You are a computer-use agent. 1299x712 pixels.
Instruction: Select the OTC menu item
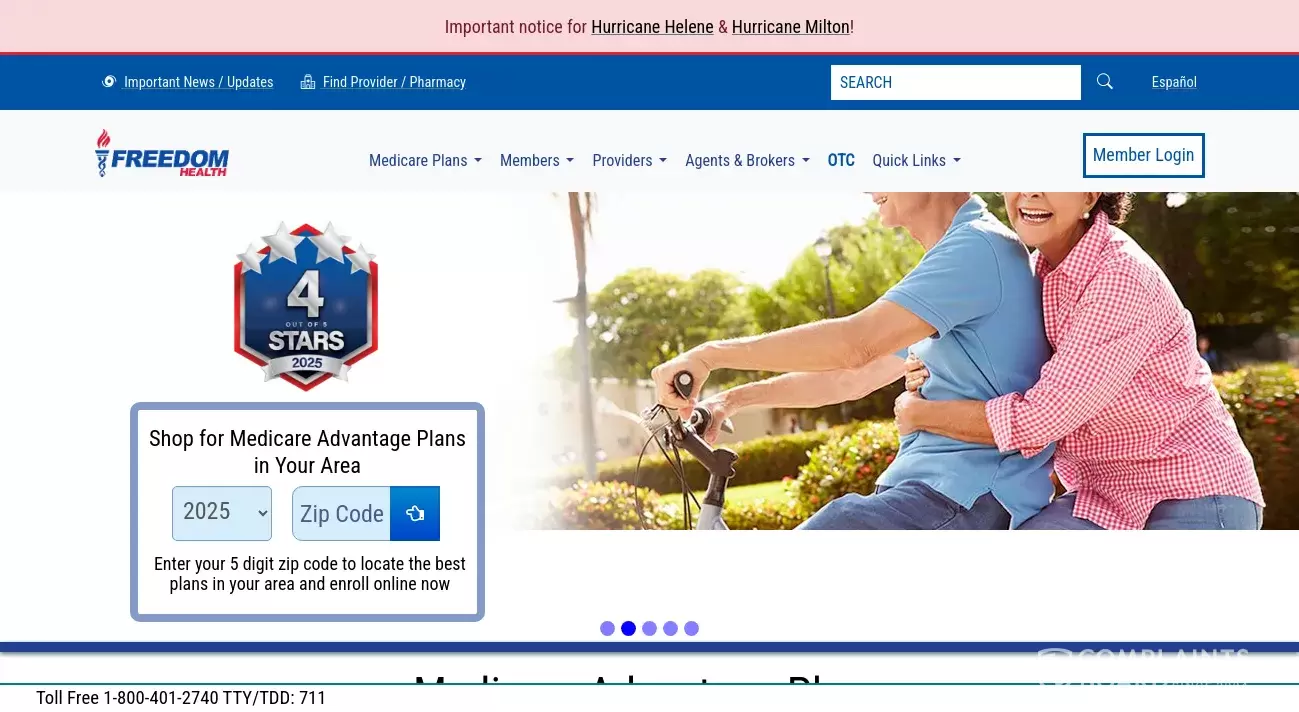(x=841, y=160)
